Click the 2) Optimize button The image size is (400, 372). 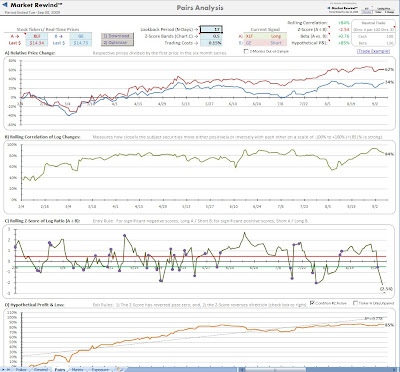coord(117,43)
